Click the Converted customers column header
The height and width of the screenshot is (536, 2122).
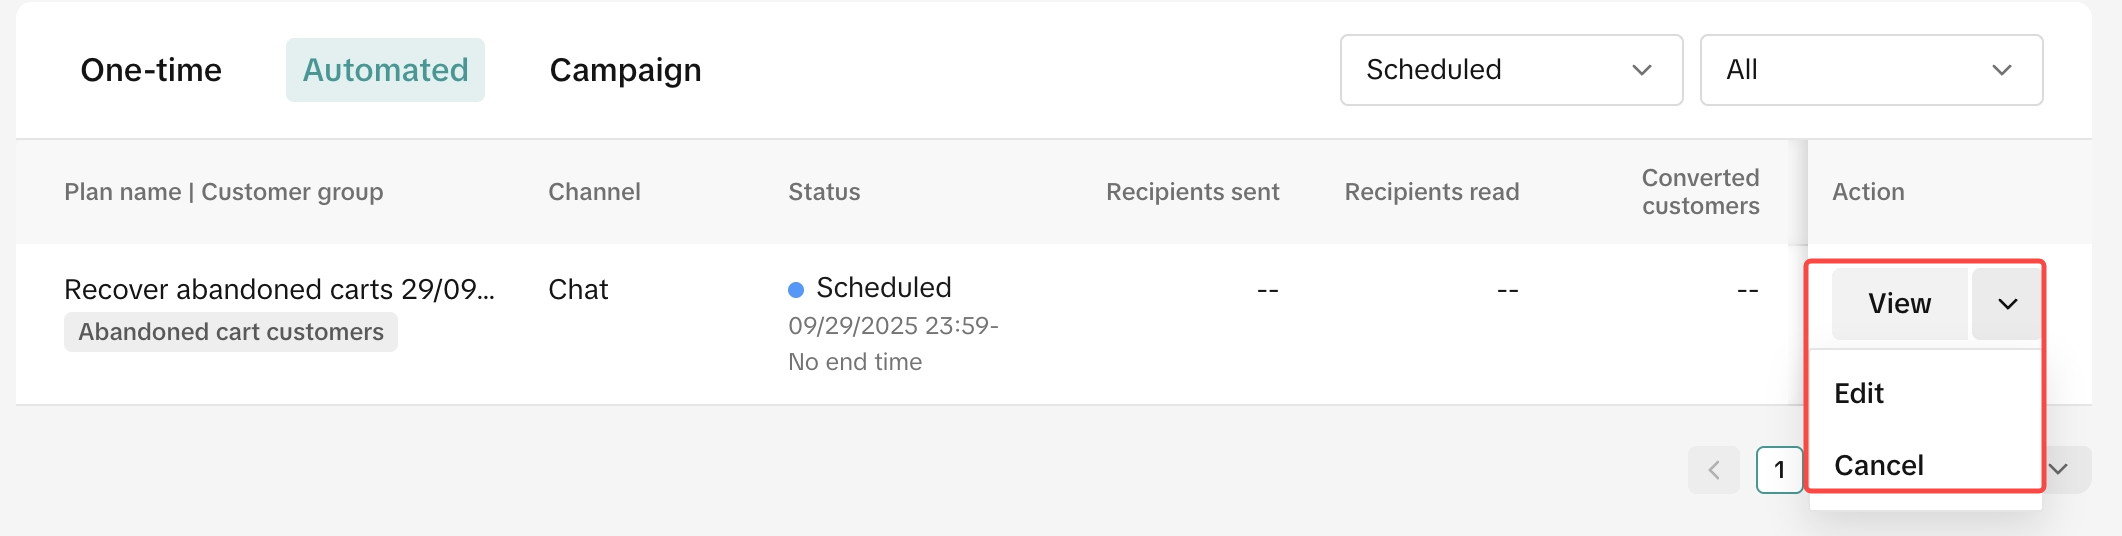tap(1700, 192)
